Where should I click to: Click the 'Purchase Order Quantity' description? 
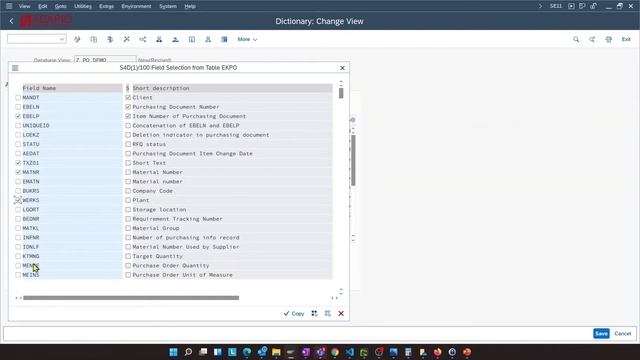(x=171, y=266)
